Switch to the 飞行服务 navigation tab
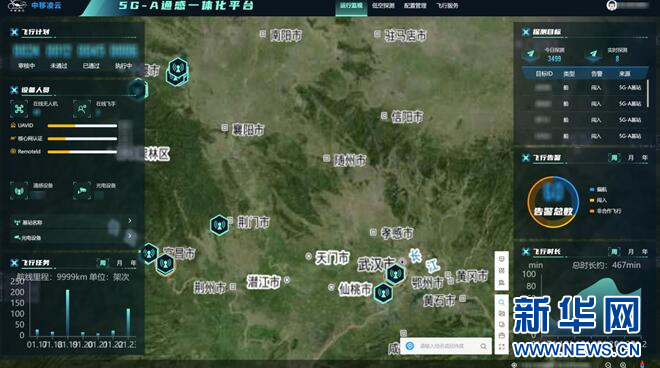The image size is (660, 368). [x=447, y=5]
